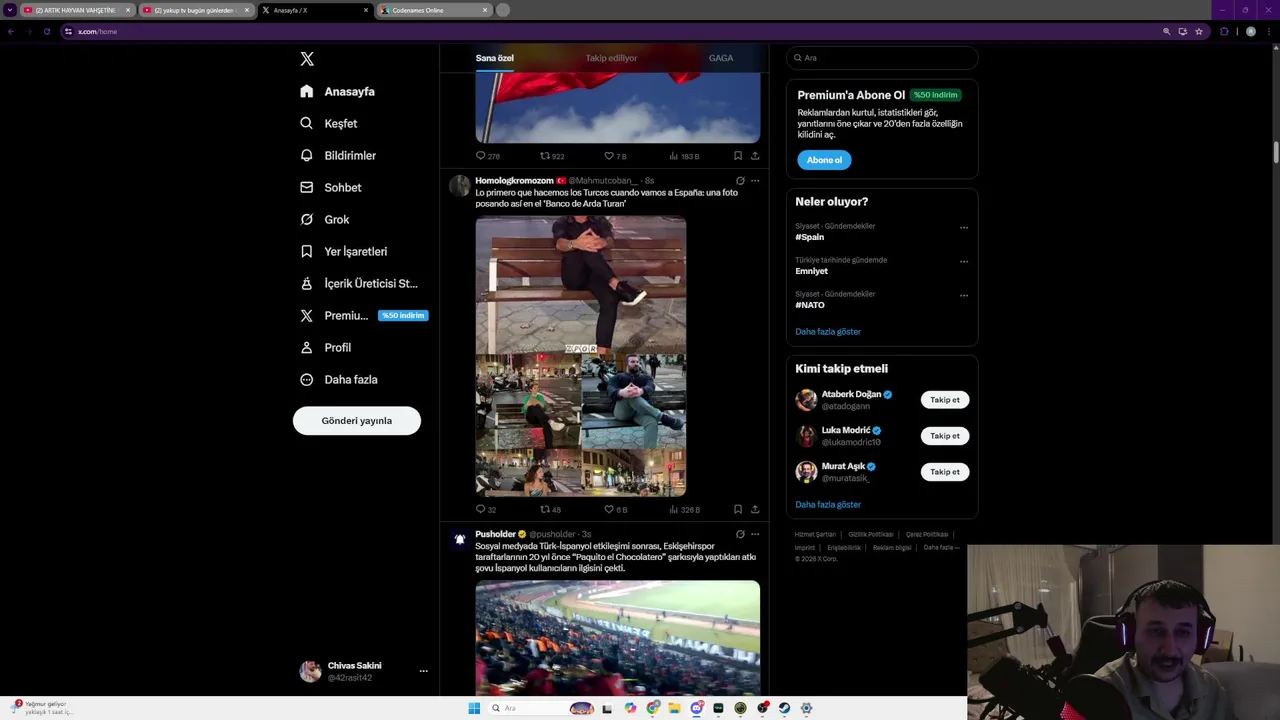This screenshot has height=720, width=1280.
Task: Bookmark the flag post at top
Action: (738, 156)
